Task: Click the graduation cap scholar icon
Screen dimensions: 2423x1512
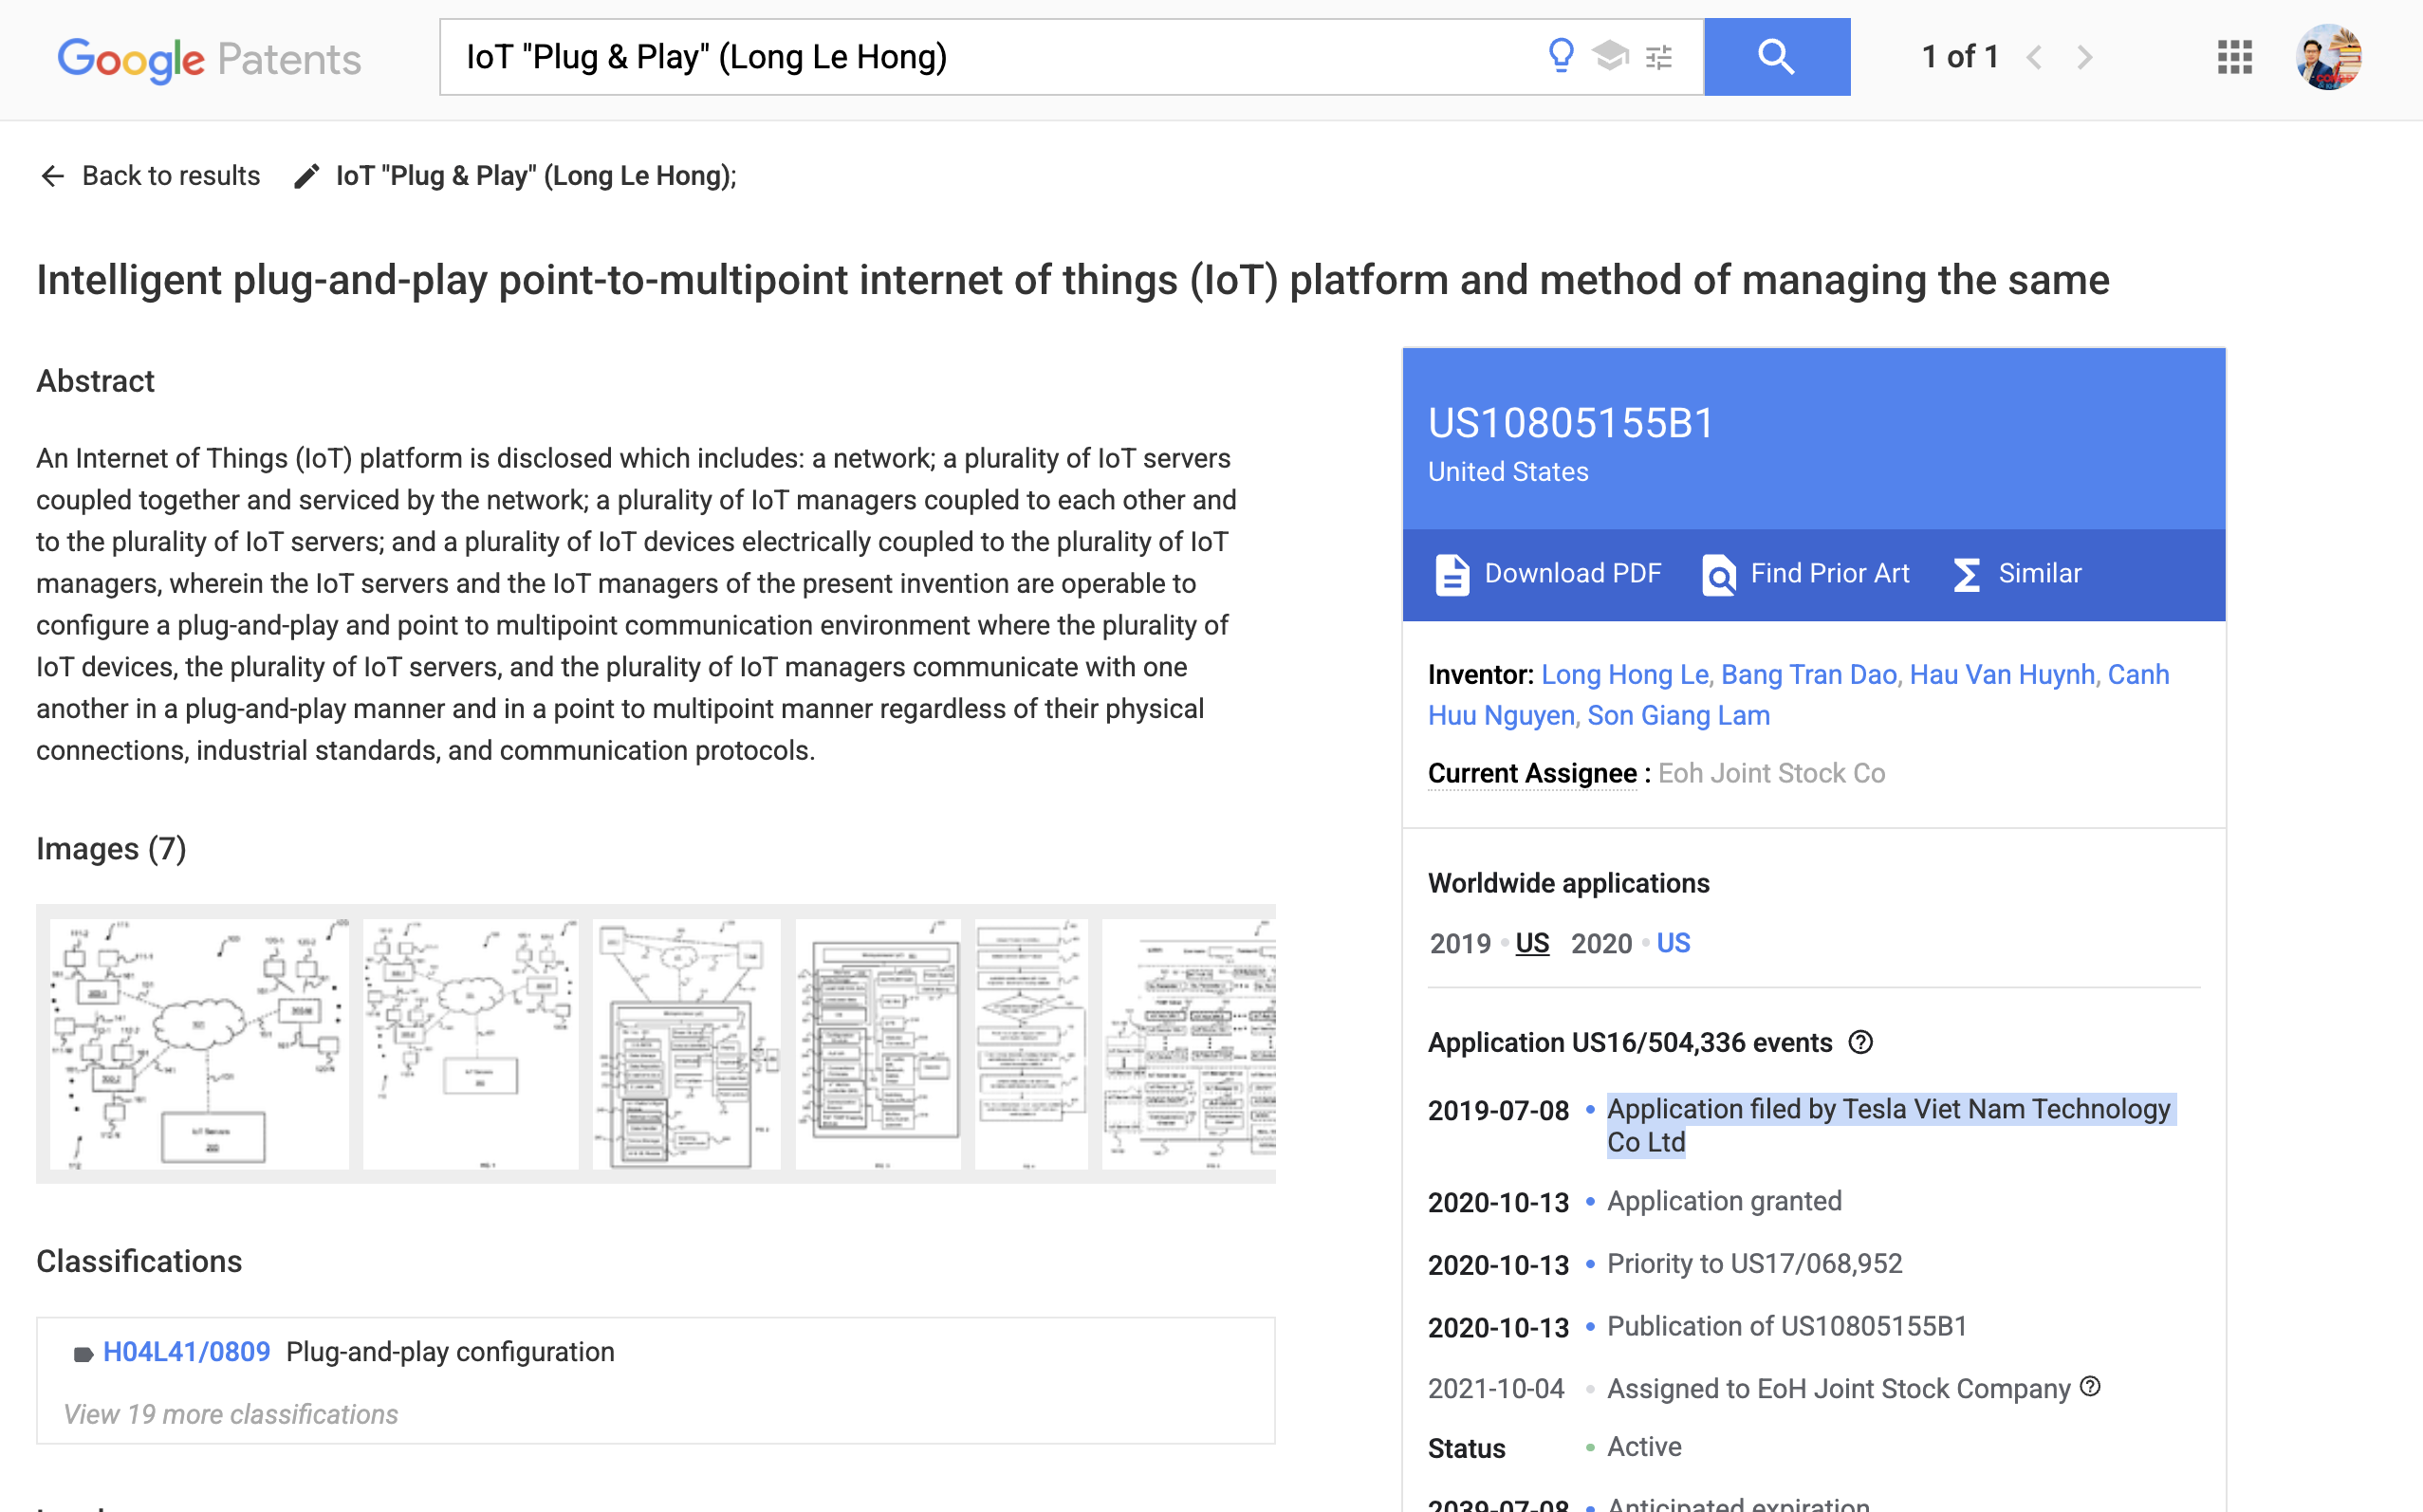Action: click(x=1610, y=56)
